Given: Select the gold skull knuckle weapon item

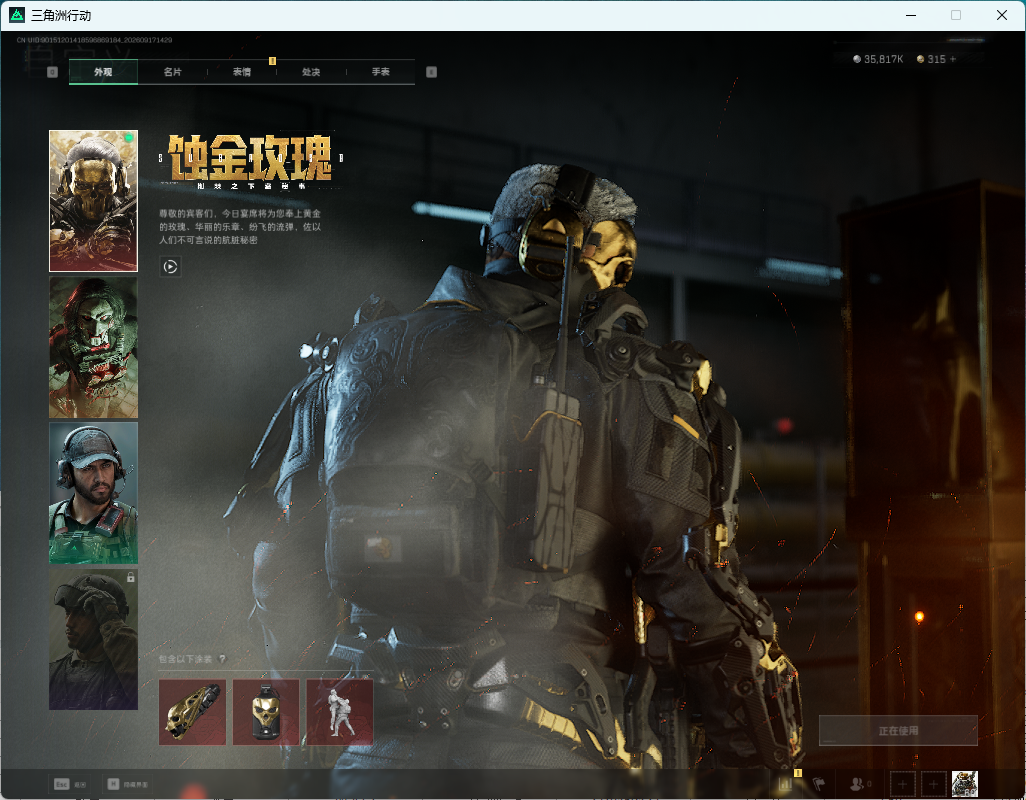Looking at the screenshot, I should pyautogui.click(x=192, y=712).
